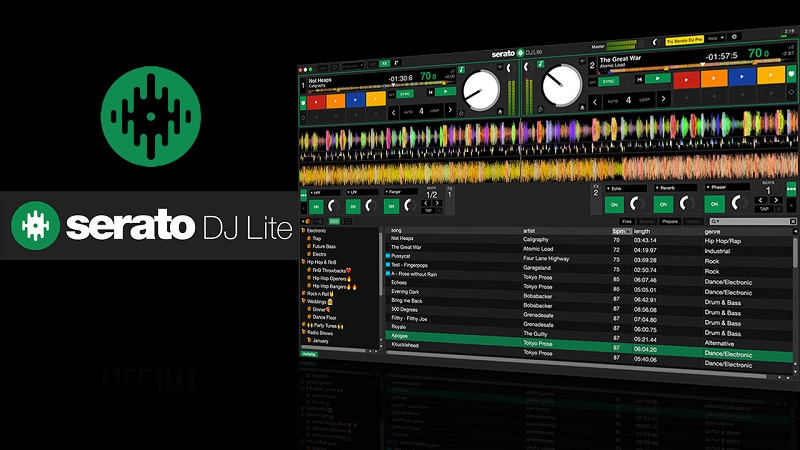Trigger deck 1 orange hot cue pad
This screenshot has height=450, width=800.
[336, 101]
